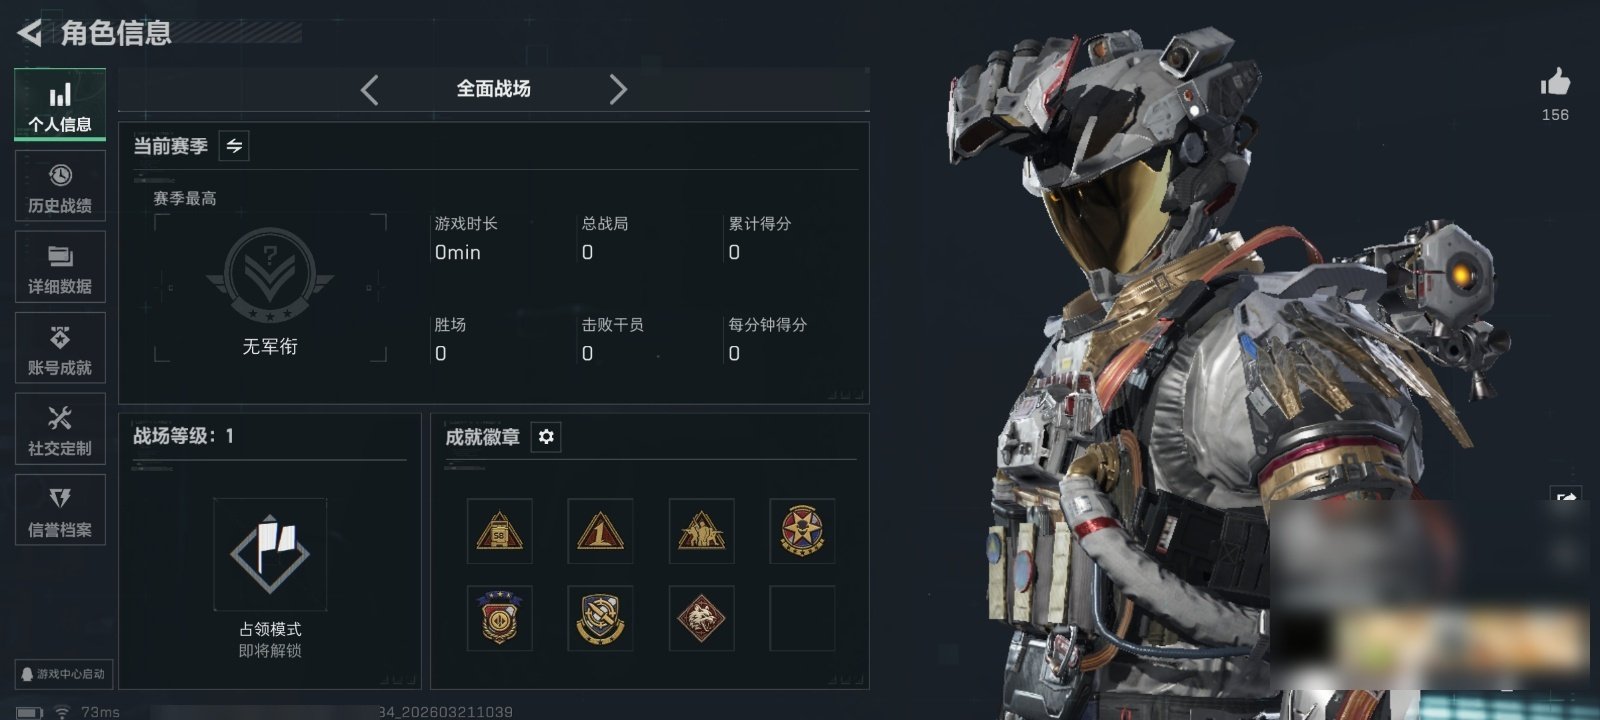Click the empty achievement badge slot
1600x720 pixels.
(802, 618)
